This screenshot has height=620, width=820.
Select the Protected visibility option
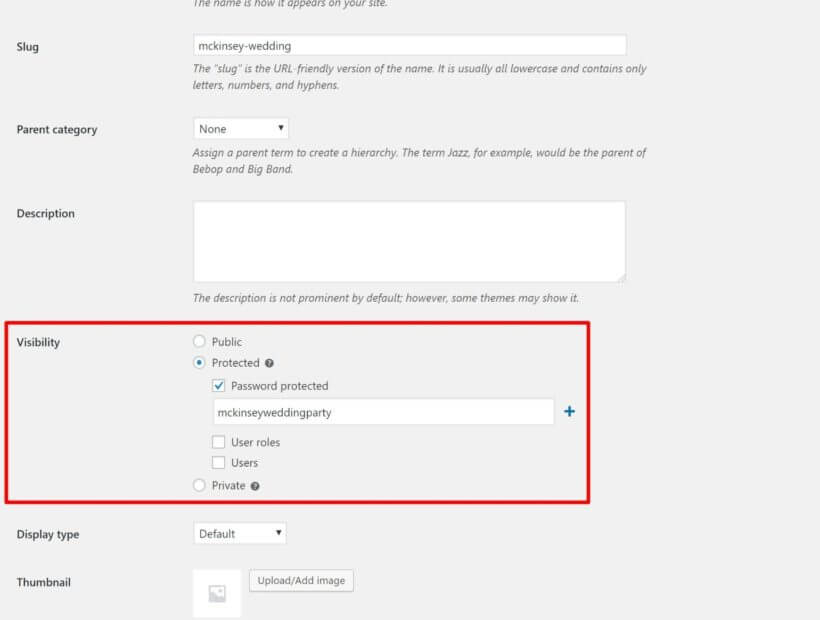(199, 363)
